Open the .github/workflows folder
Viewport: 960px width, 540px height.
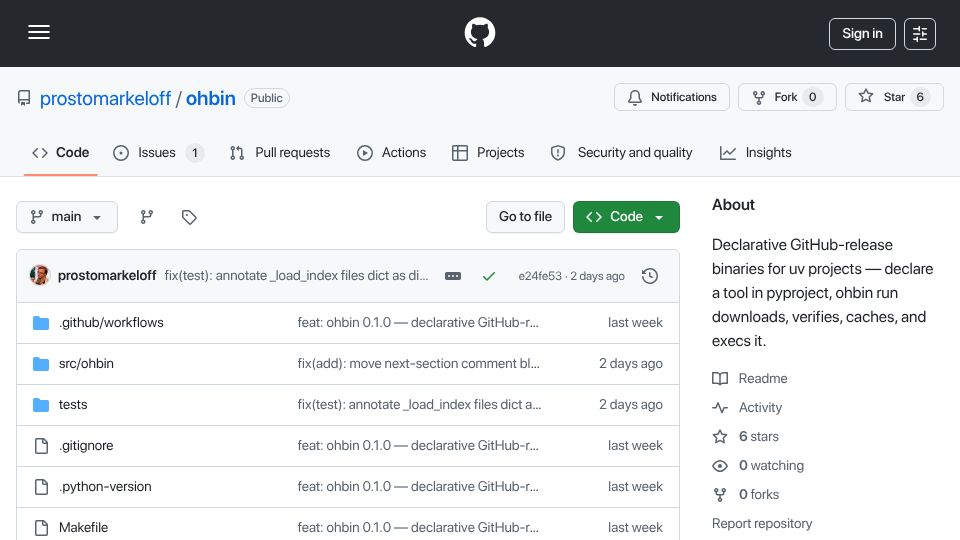coord(111,323)
